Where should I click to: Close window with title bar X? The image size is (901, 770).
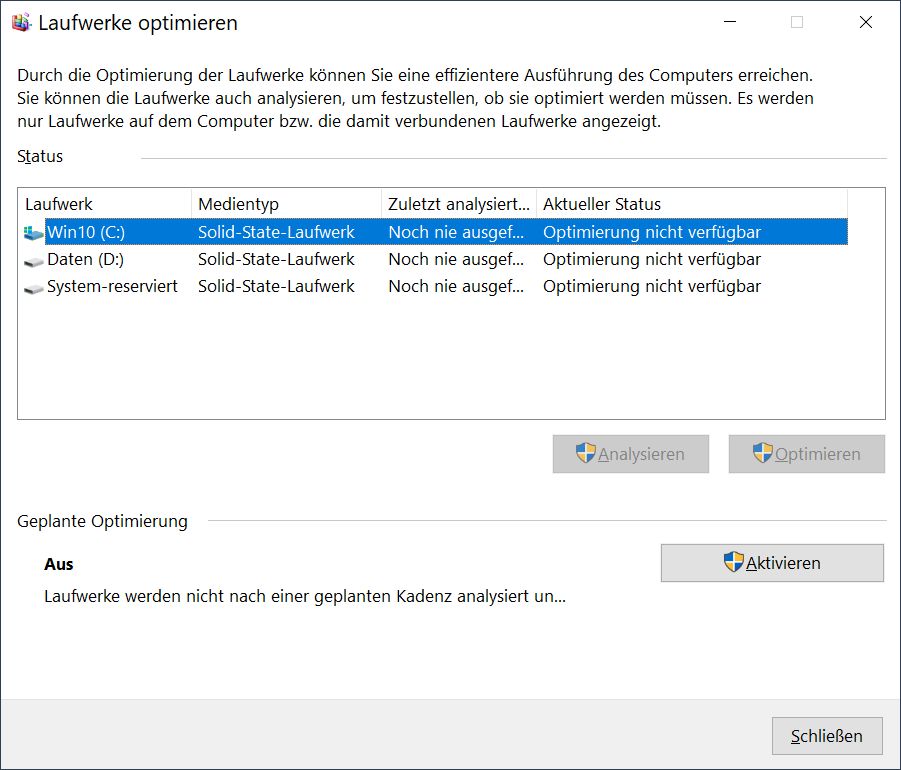[865, 22]
